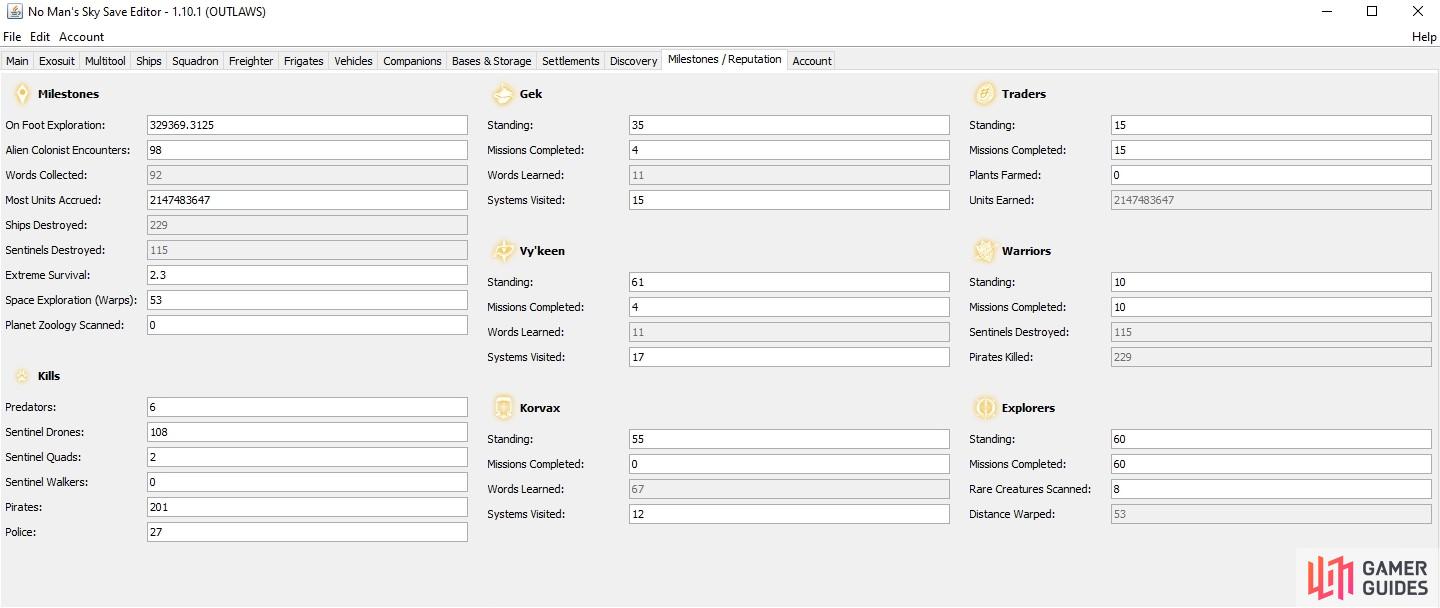Open the Edit menu
The image size is (1440, 608).
pyautogui.click(x=40, y=37)
